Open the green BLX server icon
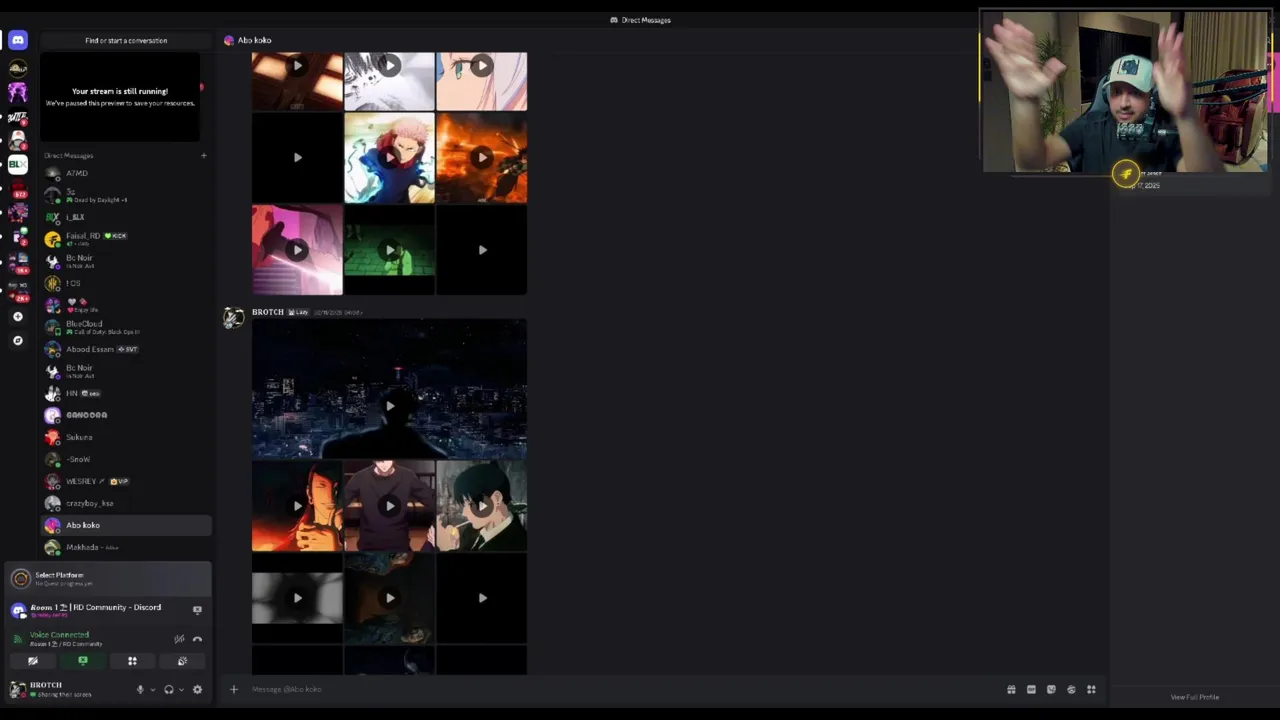This screenshot has height=720, width=1280. tap(17, 164)
